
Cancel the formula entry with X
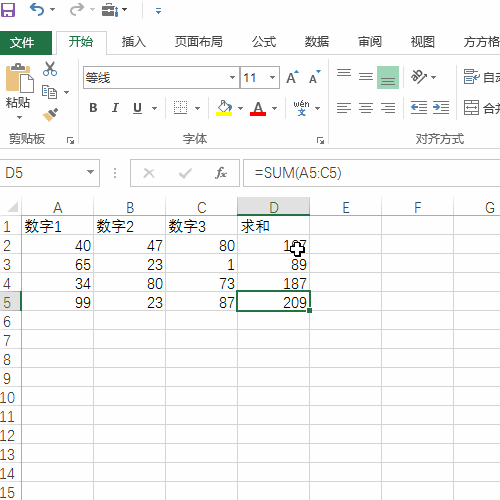tap(149, 173)
